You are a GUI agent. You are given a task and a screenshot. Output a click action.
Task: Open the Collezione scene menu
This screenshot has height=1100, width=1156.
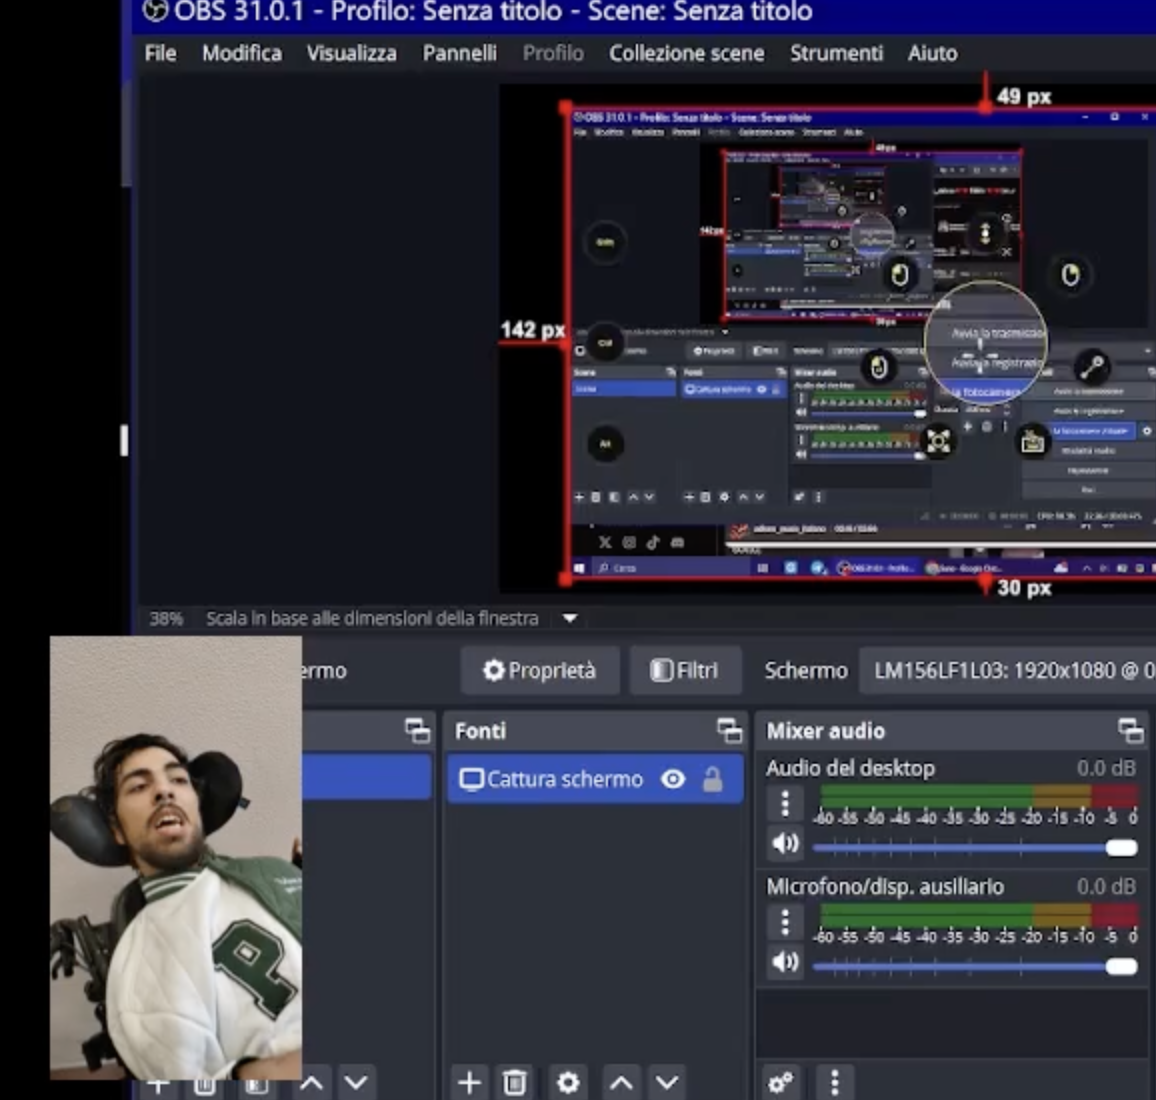click(x=686, y=53)
